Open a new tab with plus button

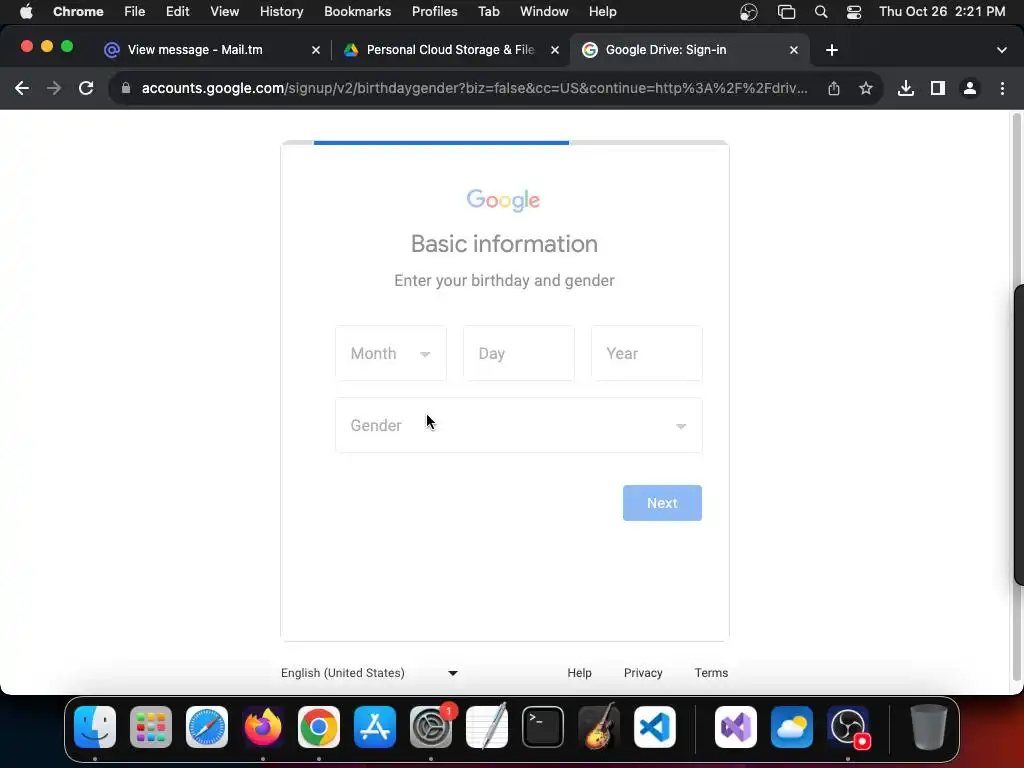coord(831,50)
